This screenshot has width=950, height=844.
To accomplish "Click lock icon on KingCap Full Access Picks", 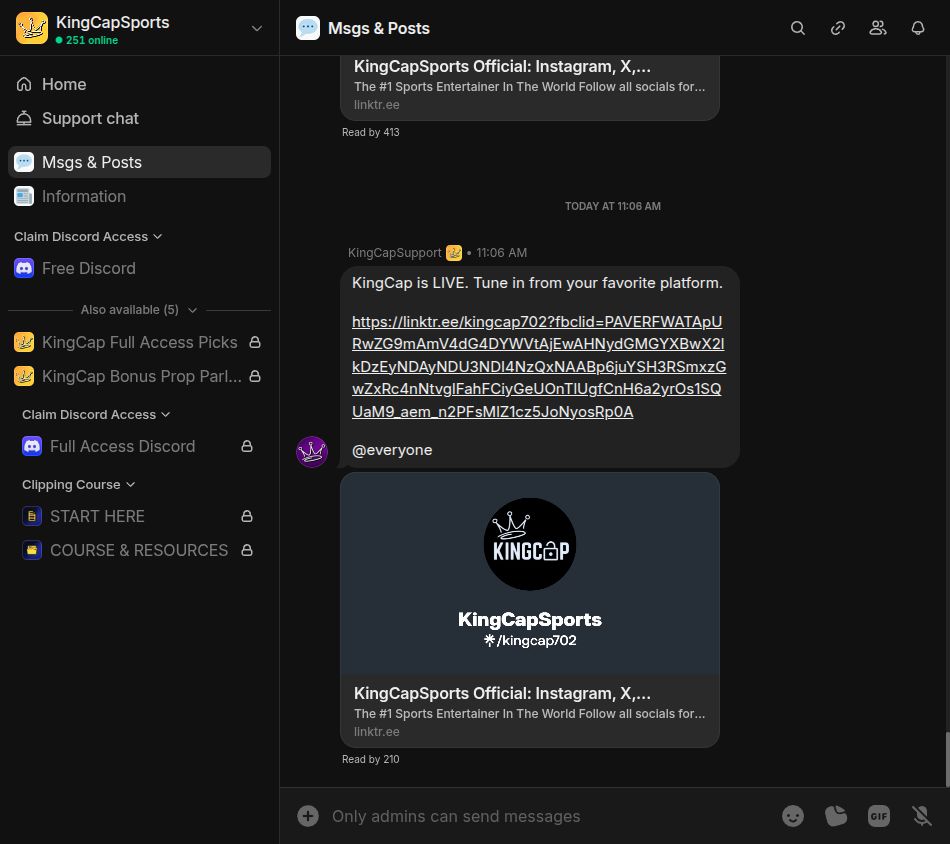I will (x=255, y=342).
